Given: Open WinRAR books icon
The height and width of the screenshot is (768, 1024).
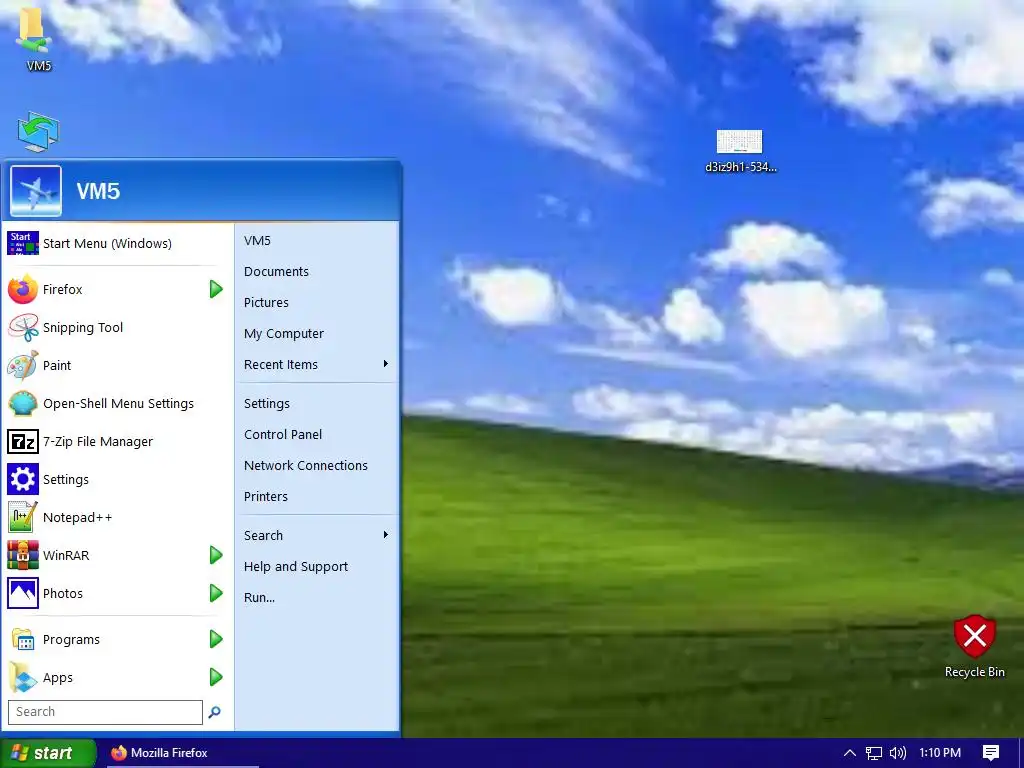Looking at the screenshot, I should [23, 555].
